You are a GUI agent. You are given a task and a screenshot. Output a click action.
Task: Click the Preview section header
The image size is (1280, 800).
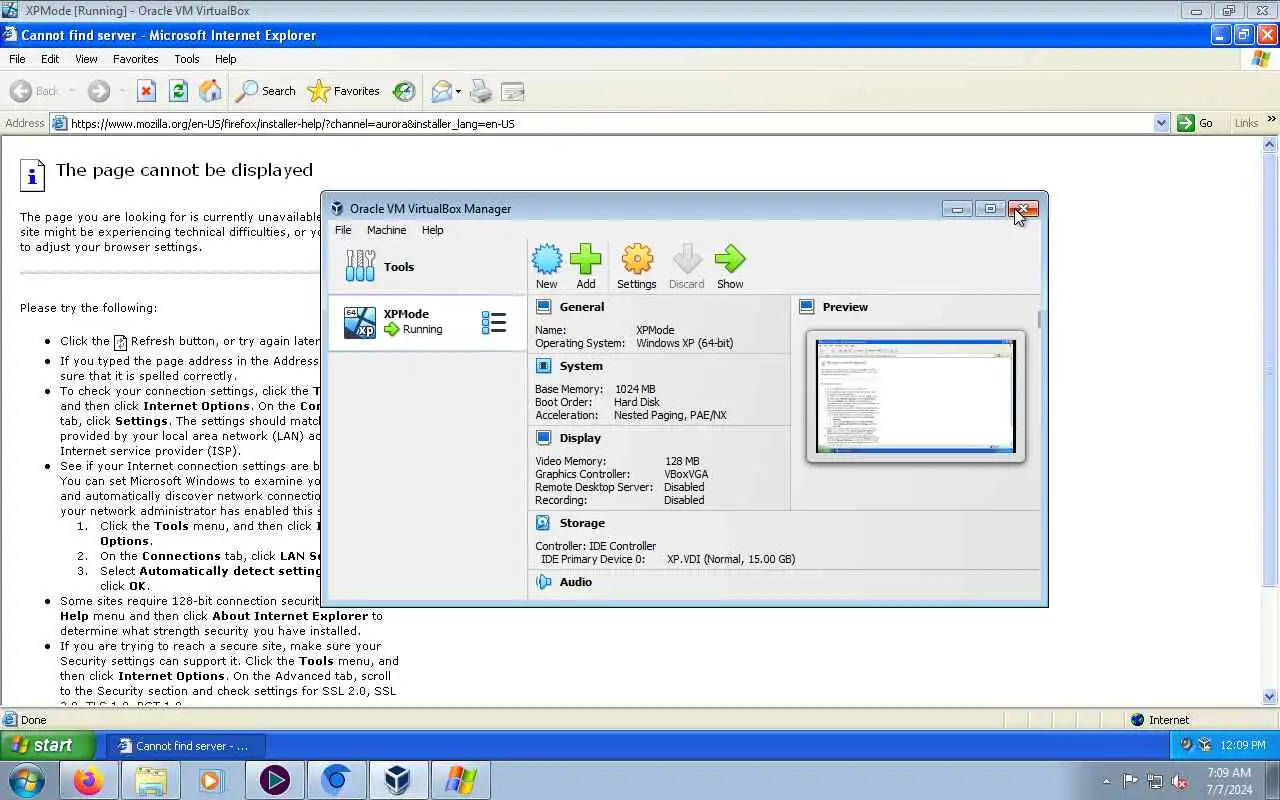pos(845,307)
